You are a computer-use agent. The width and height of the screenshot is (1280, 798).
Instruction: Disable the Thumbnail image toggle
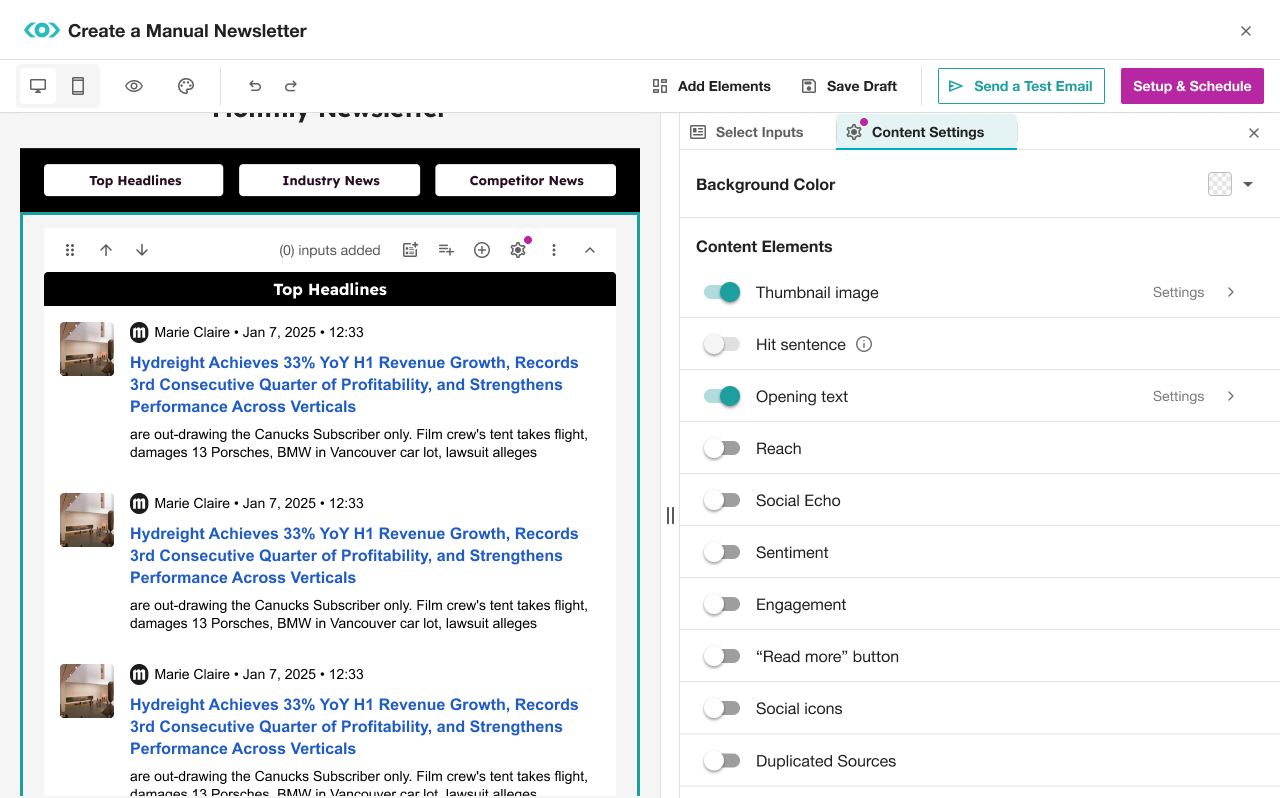(722, 292)
